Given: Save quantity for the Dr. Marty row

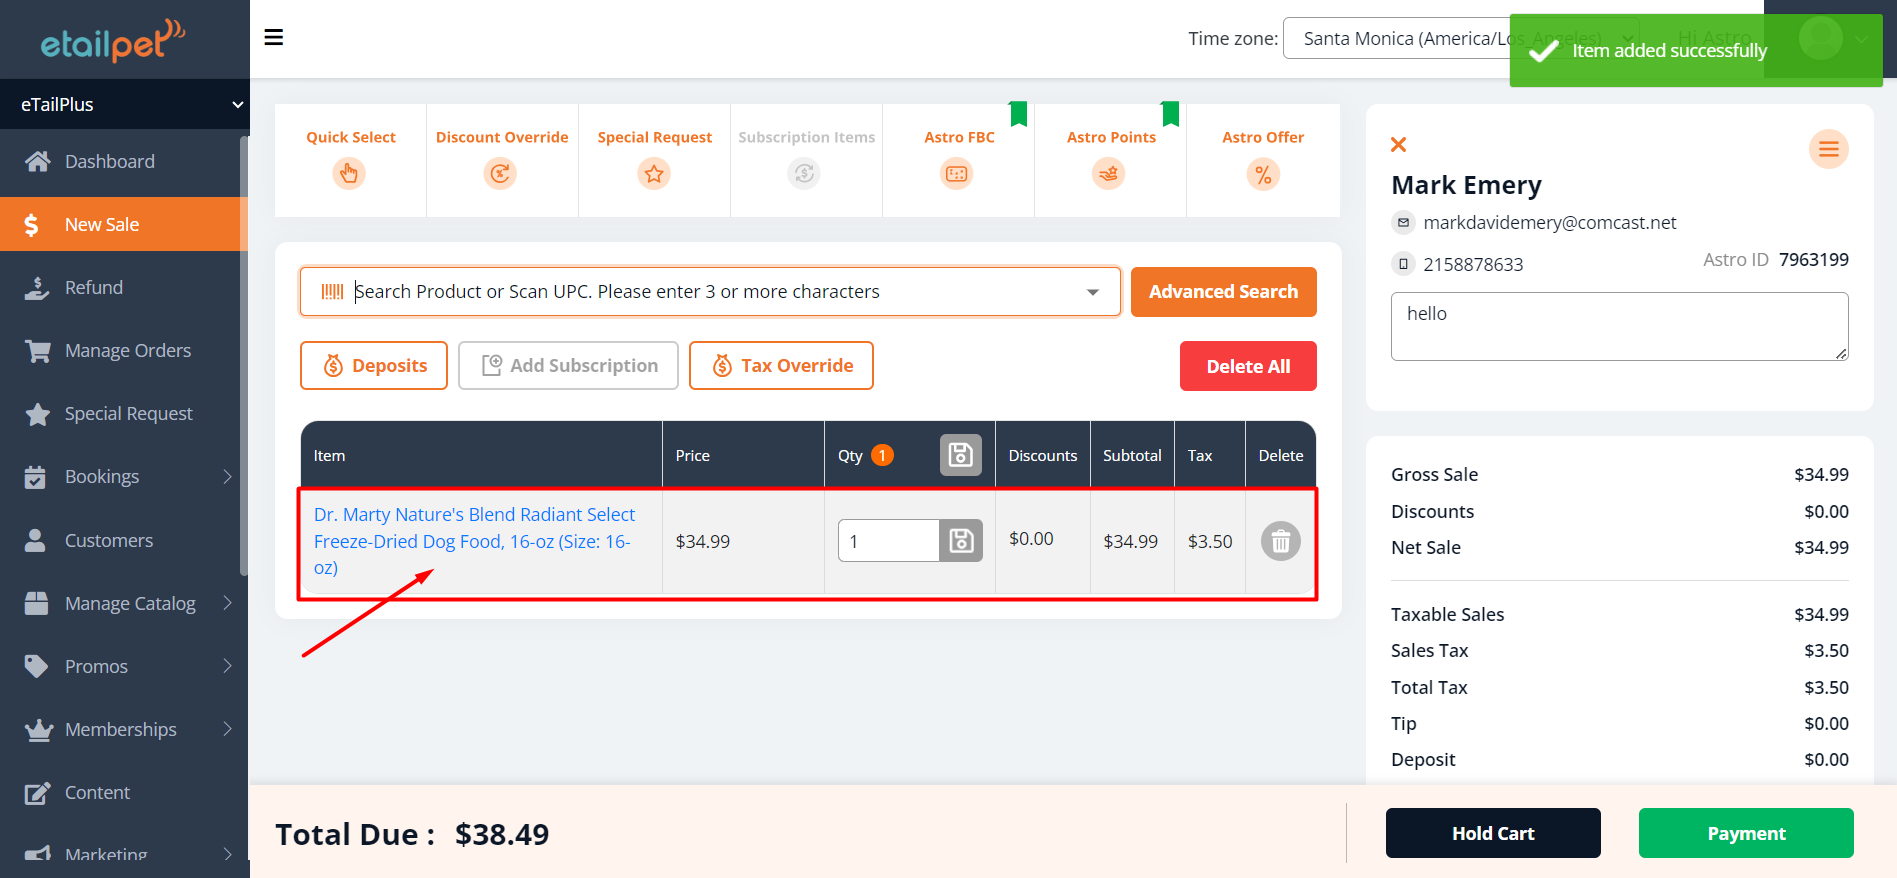Looking at the screenshot, I should click(x=961, y=541).
